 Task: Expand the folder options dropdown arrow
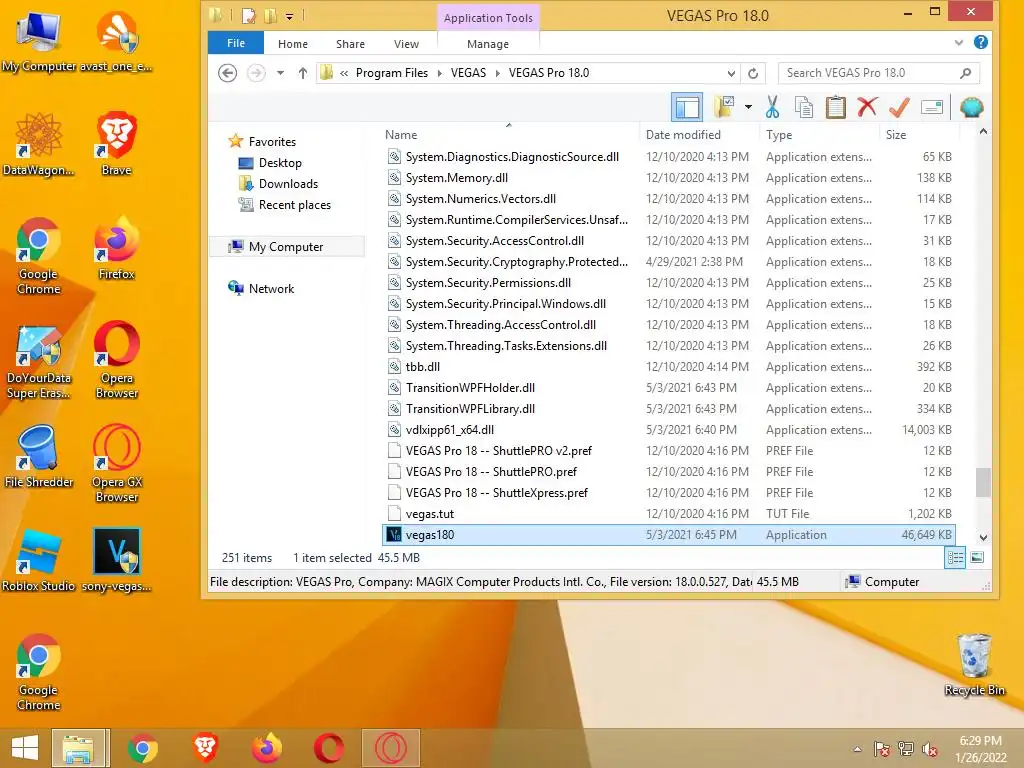[748, 107]
